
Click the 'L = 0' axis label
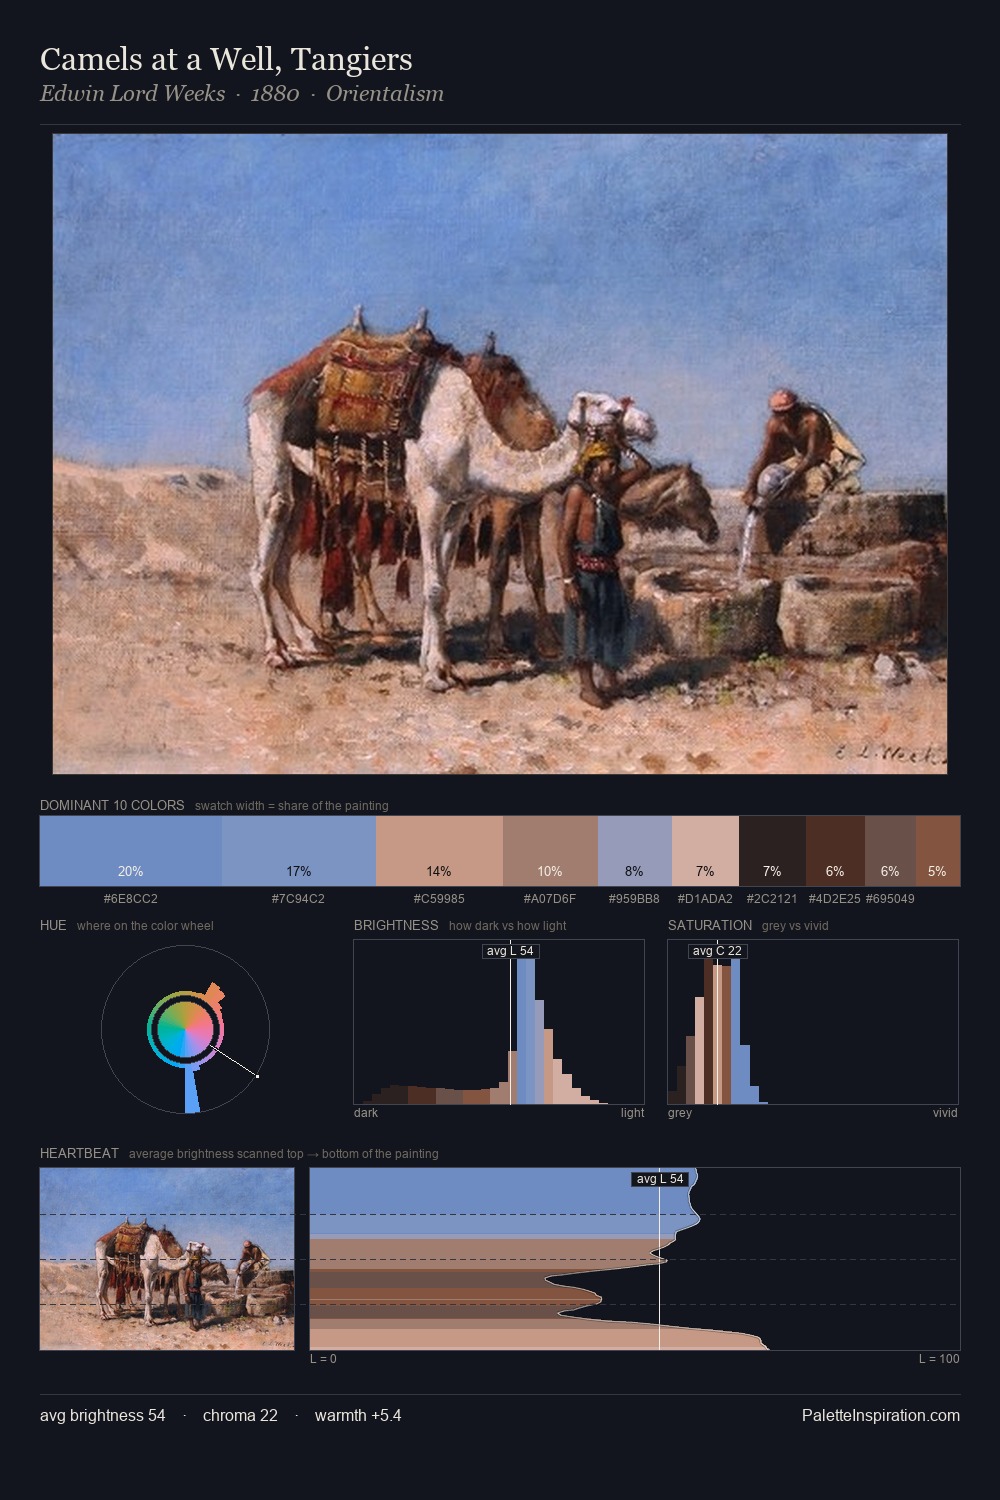tap(323, 1359)
